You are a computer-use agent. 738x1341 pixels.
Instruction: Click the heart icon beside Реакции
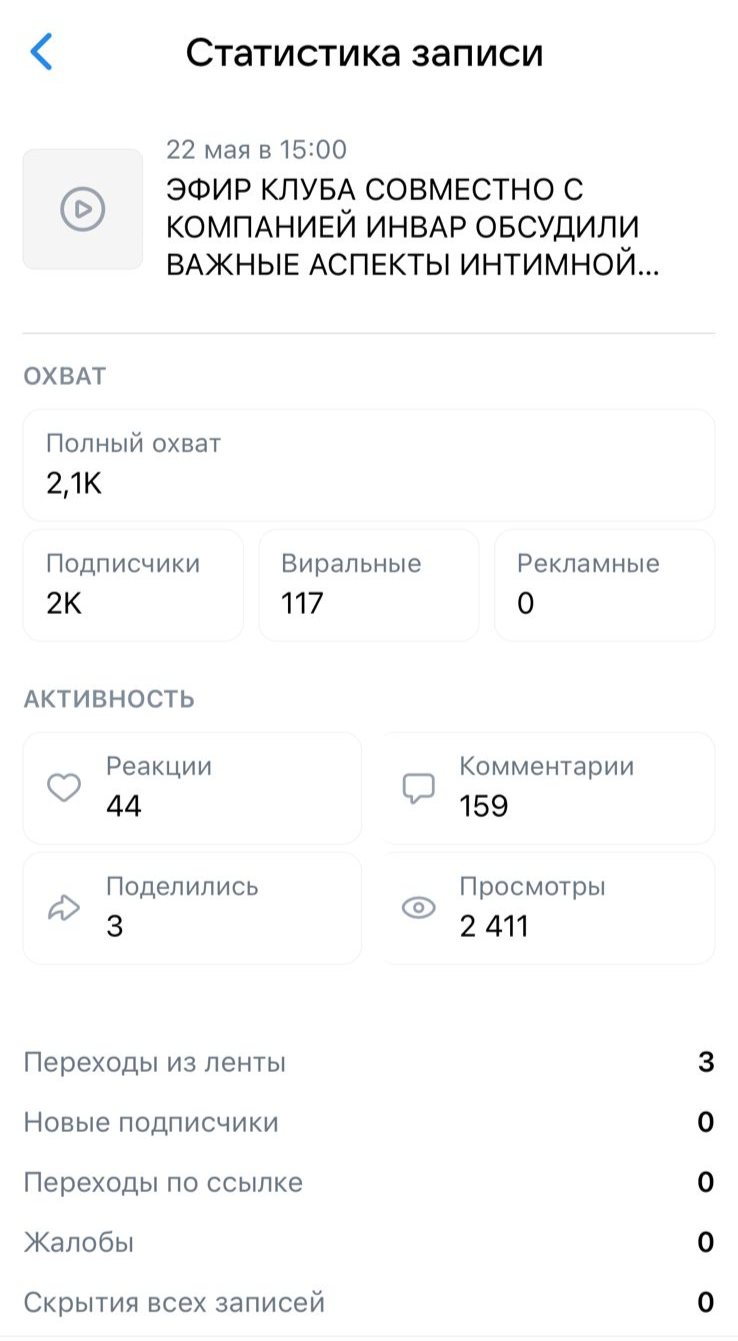[64, 788]
